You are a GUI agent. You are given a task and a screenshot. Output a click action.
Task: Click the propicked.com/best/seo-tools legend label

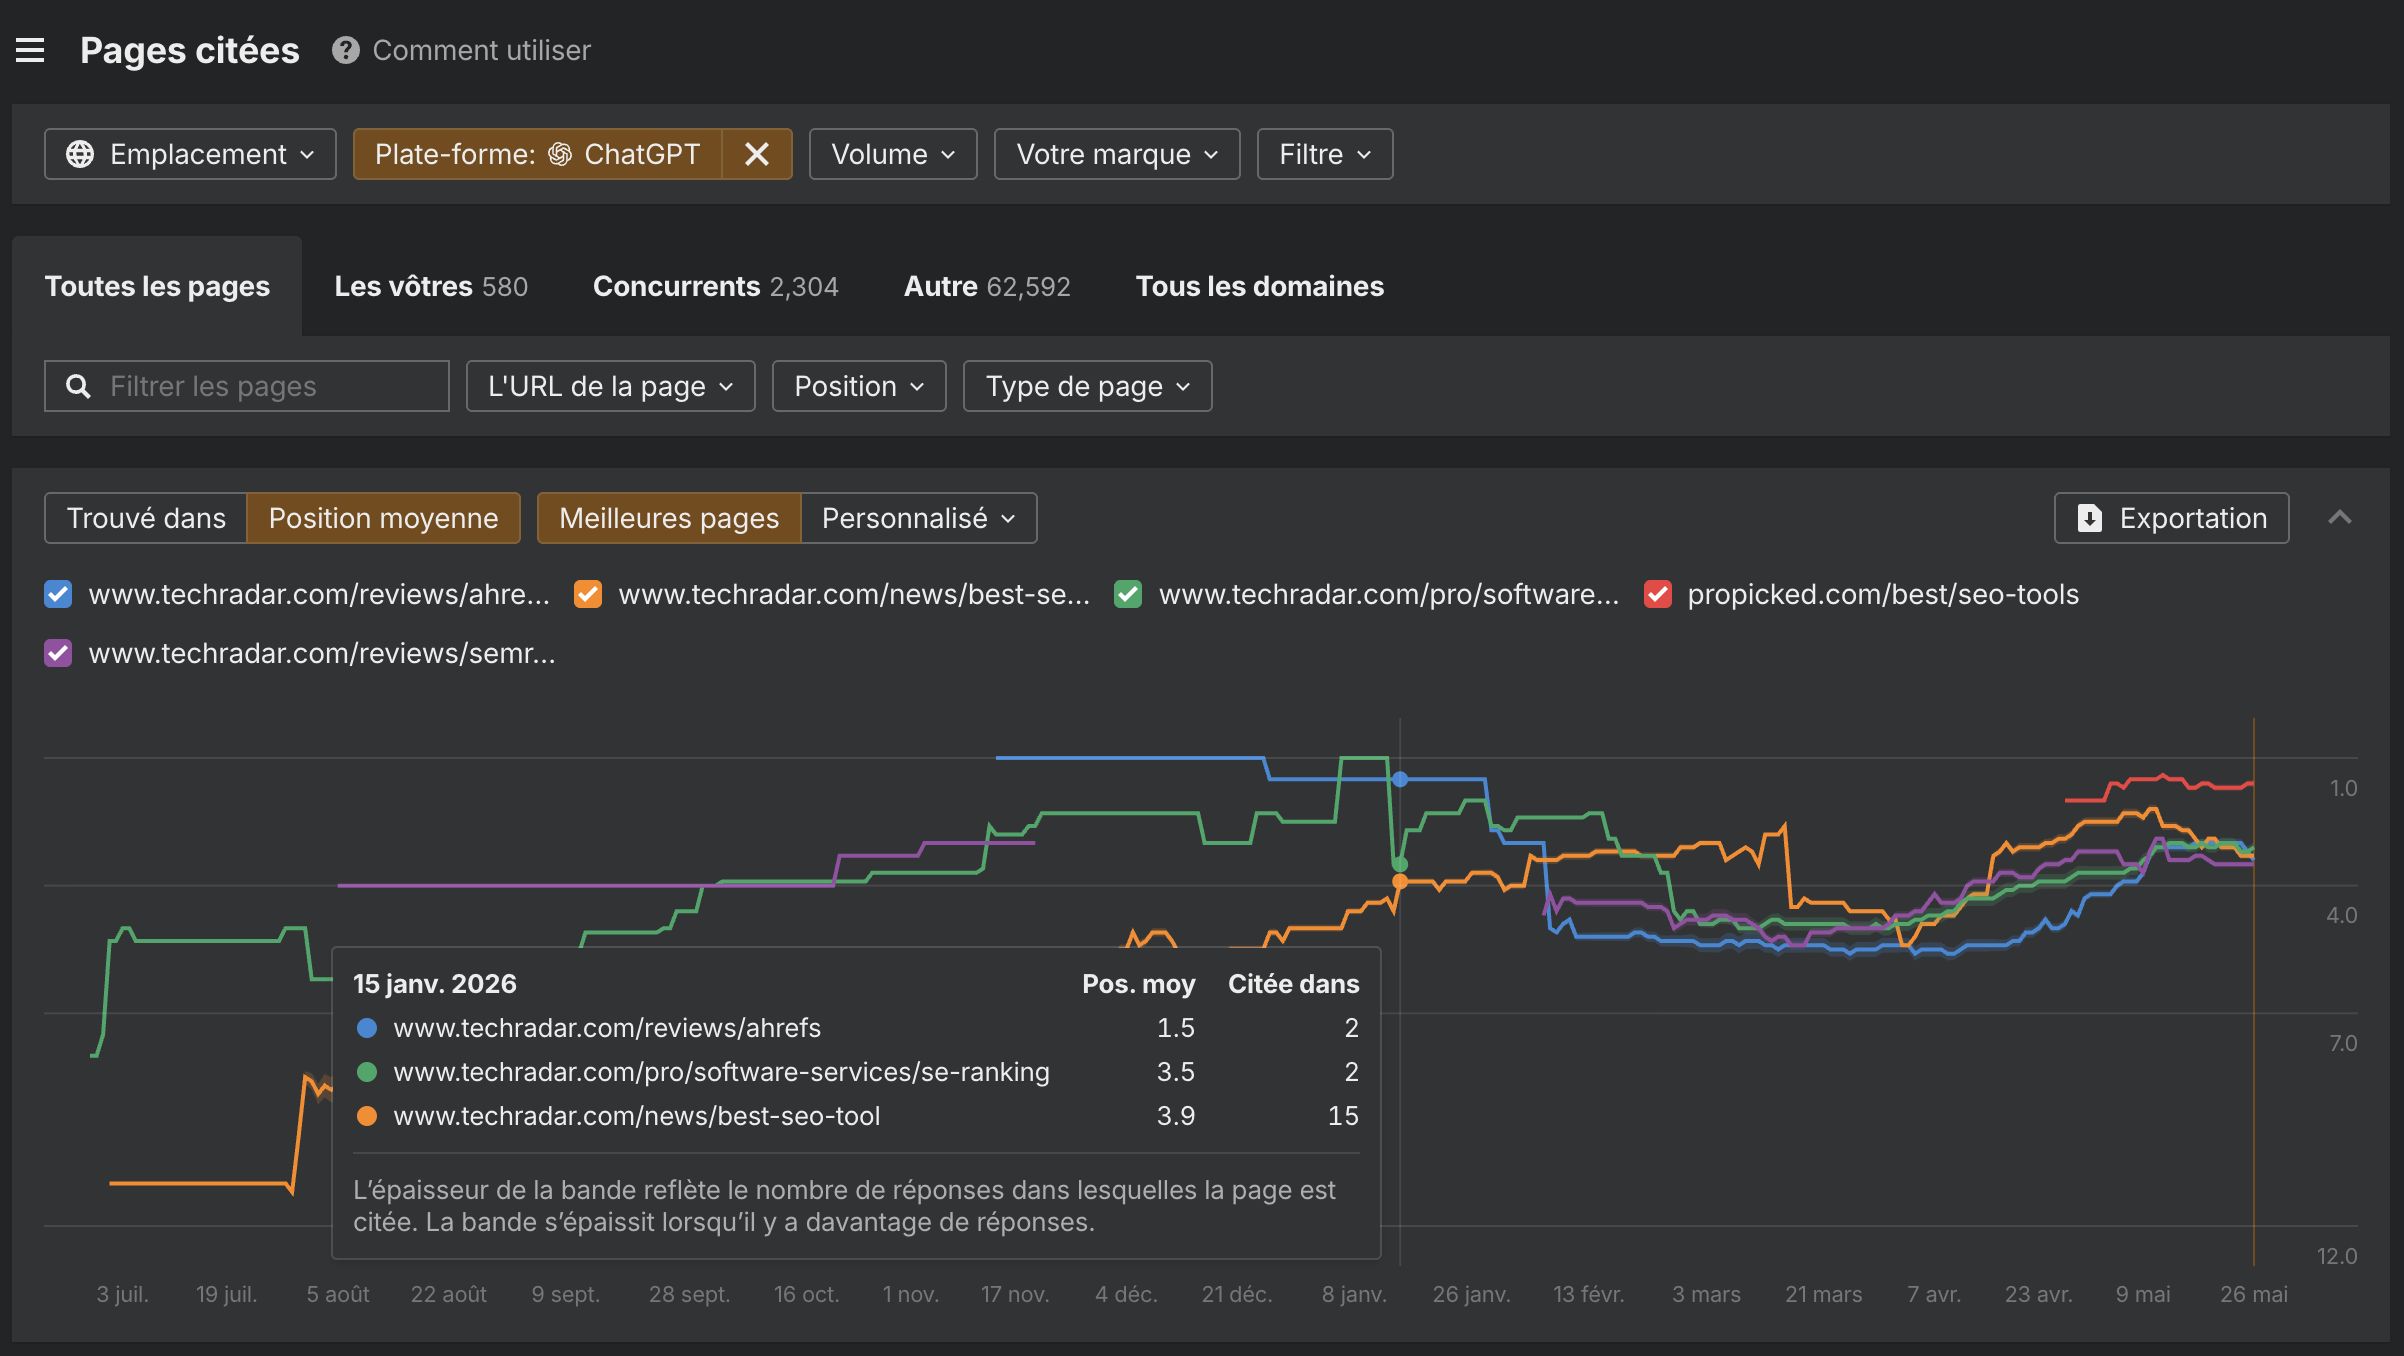(1883, 594)
